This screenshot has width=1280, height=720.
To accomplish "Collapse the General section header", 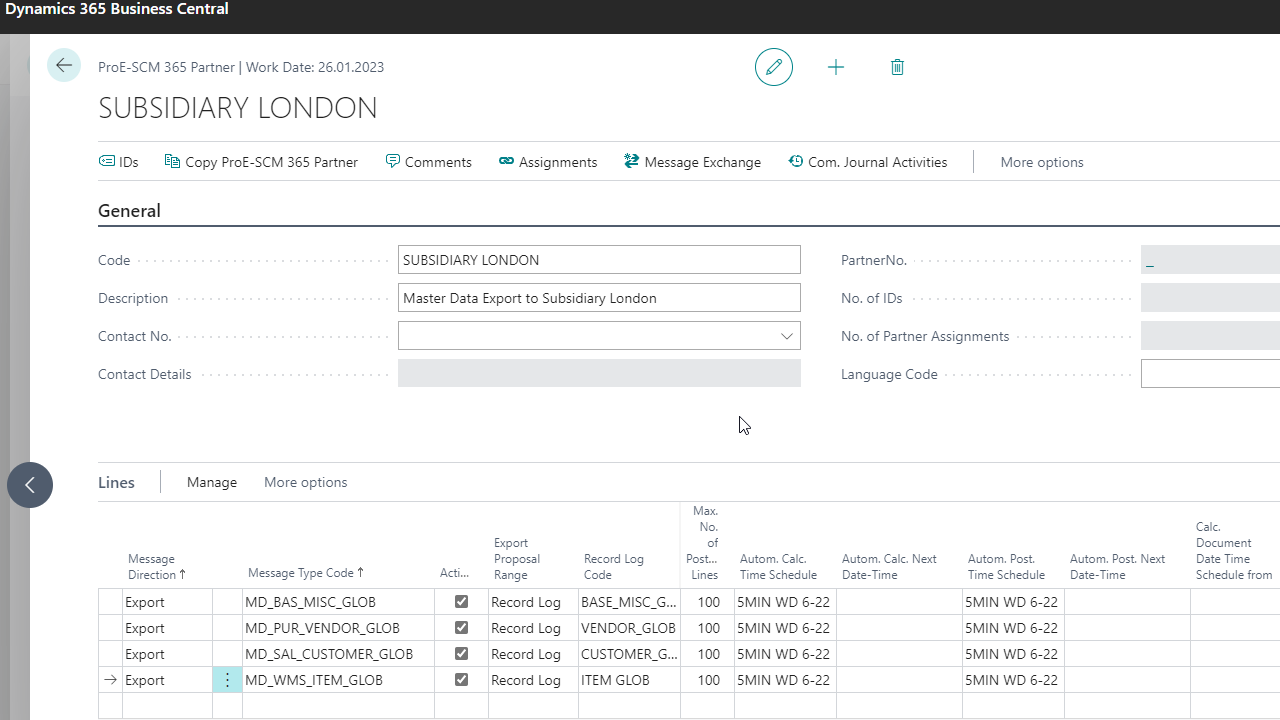I will pos(129,211).
